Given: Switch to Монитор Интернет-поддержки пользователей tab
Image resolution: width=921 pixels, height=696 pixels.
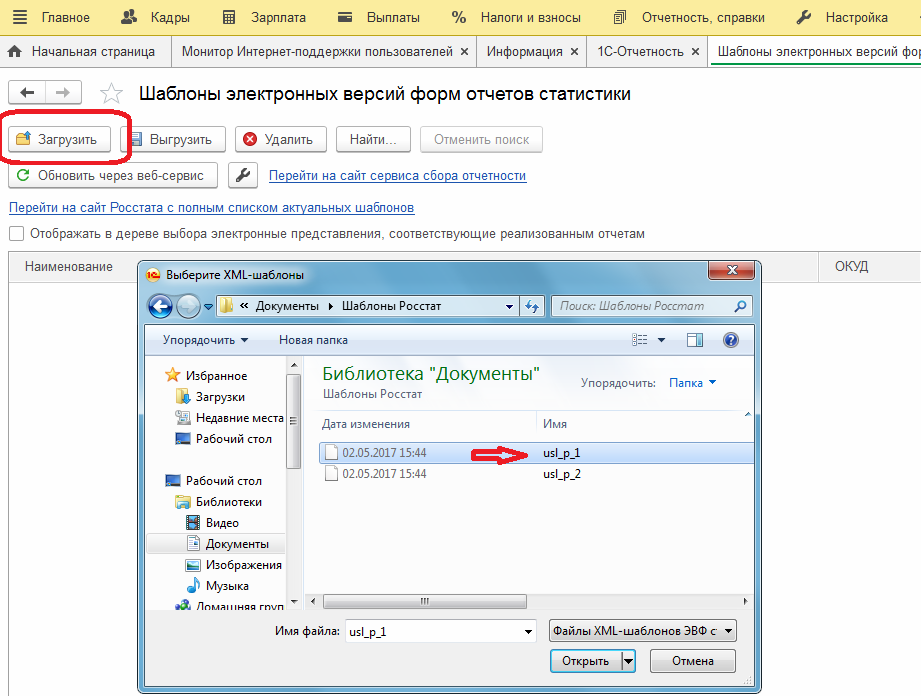Looking at the screenshot, I should tap(317, 52).
